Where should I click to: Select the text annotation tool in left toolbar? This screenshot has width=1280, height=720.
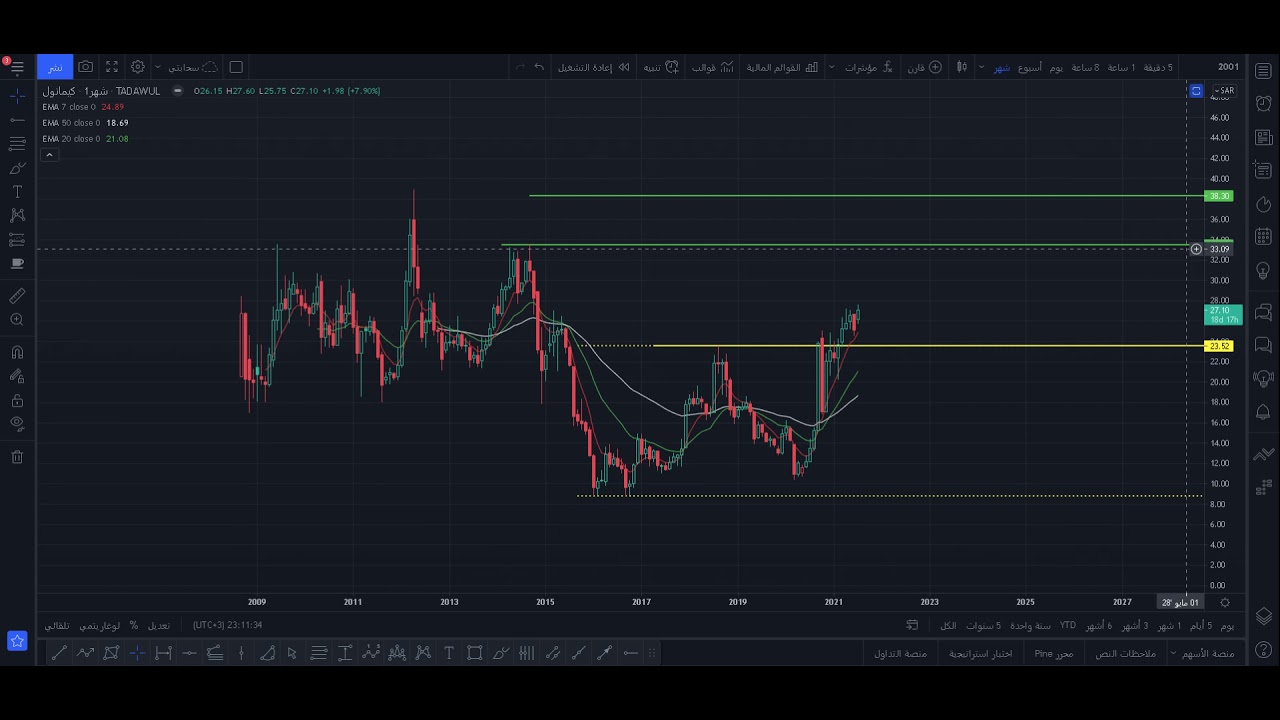tap(17, 192)
